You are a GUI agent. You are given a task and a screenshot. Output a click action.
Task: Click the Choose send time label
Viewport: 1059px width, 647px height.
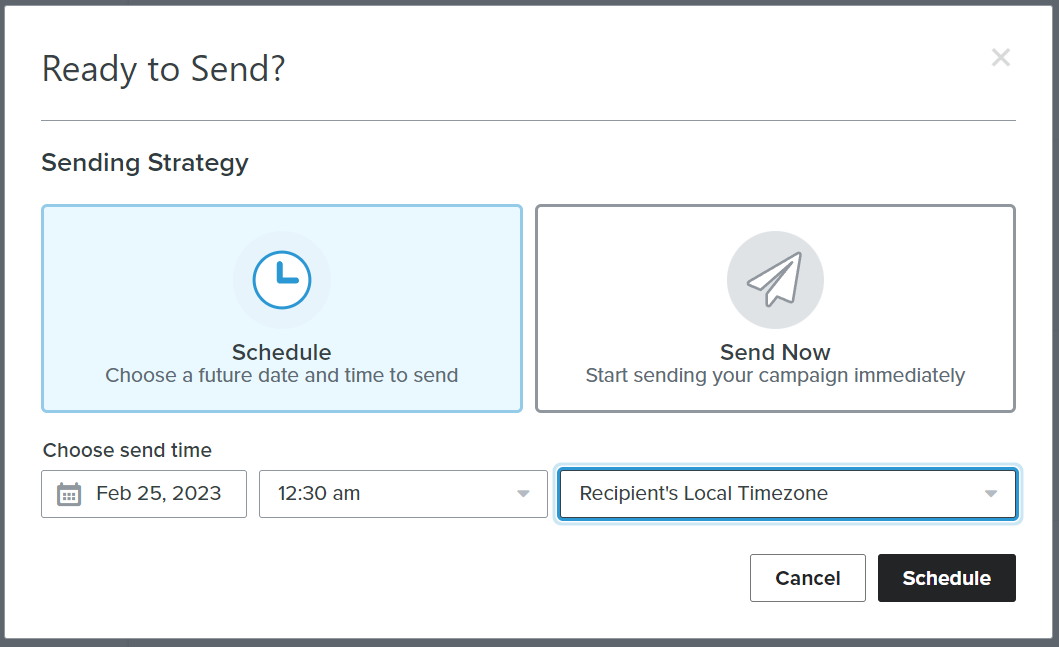click(127, 450)
